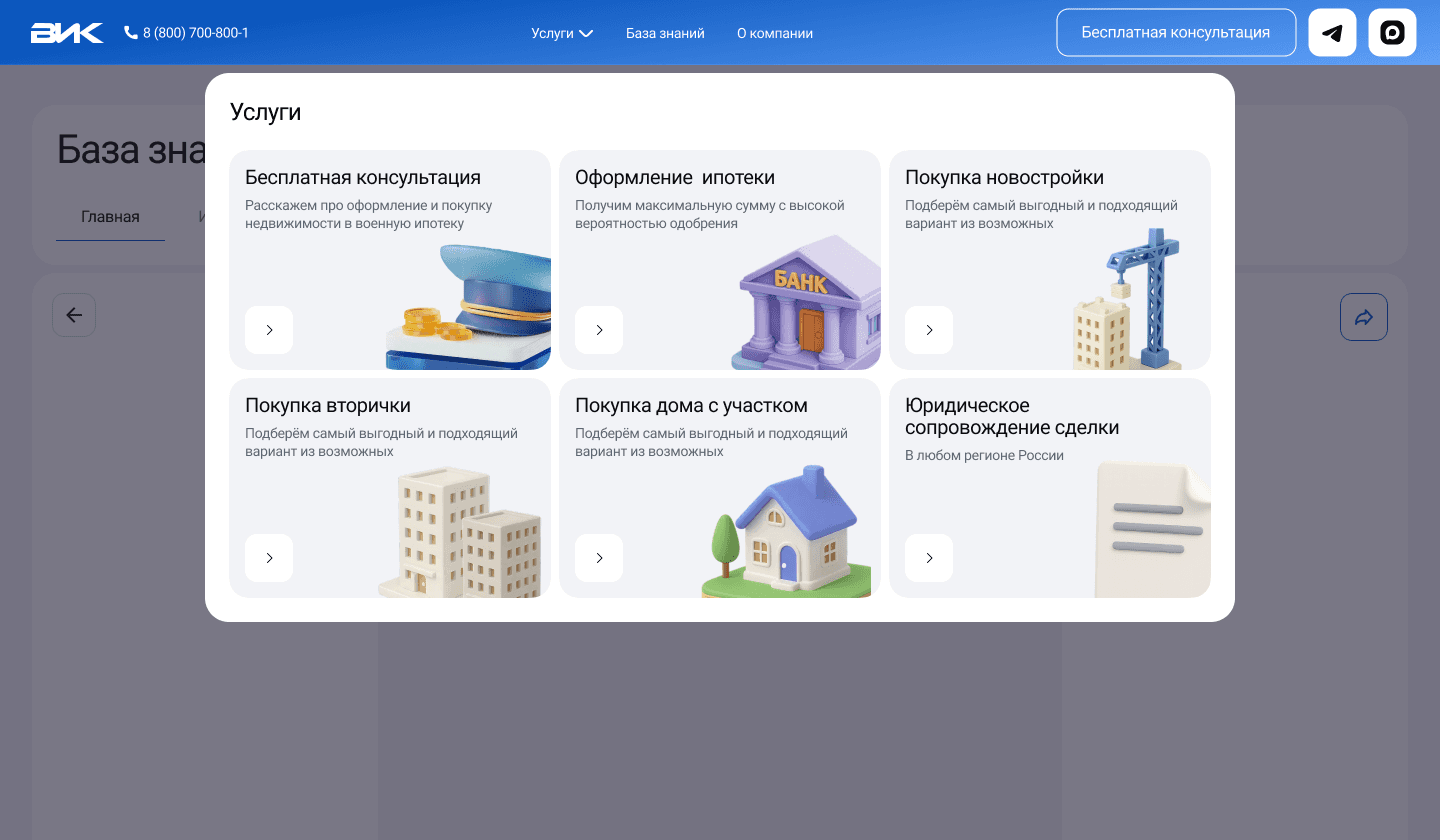Open the Dzen social media icon
This screenshot has width=1440, height=840.
1392,32
